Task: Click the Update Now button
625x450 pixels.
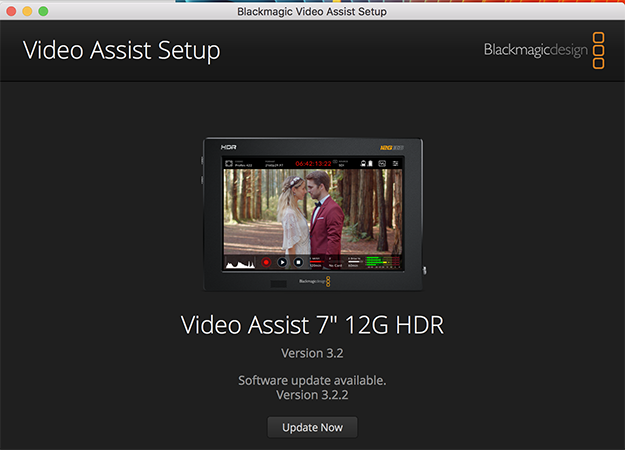Action: click(x=312, y=427)
